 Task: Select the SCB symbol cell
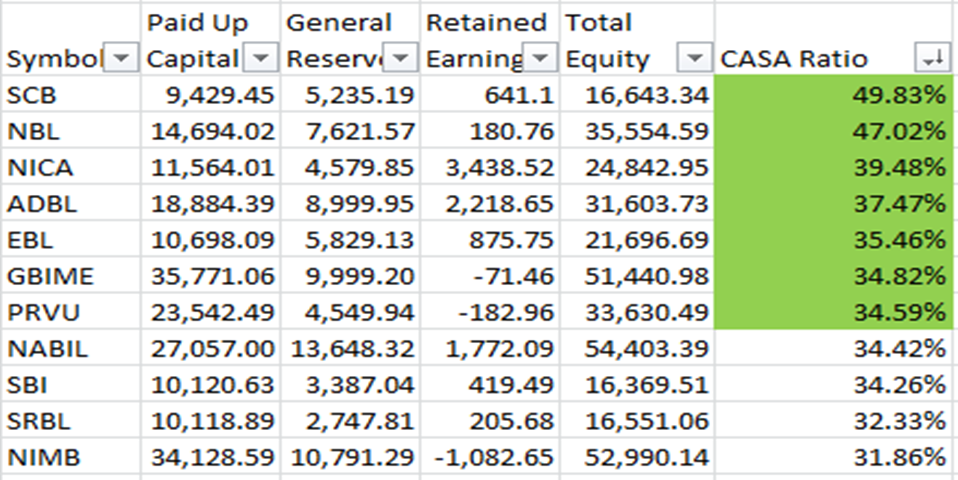click(71, 95)
